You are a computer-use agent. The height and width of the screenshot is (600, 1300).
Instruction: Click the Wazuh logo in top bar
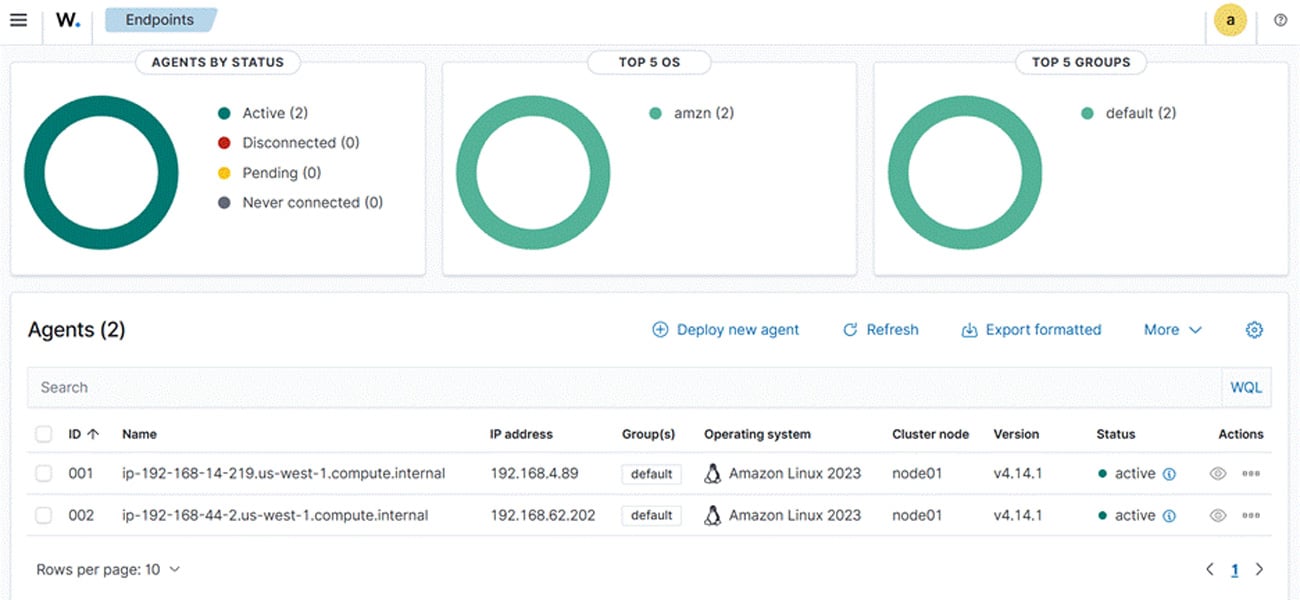67,19
